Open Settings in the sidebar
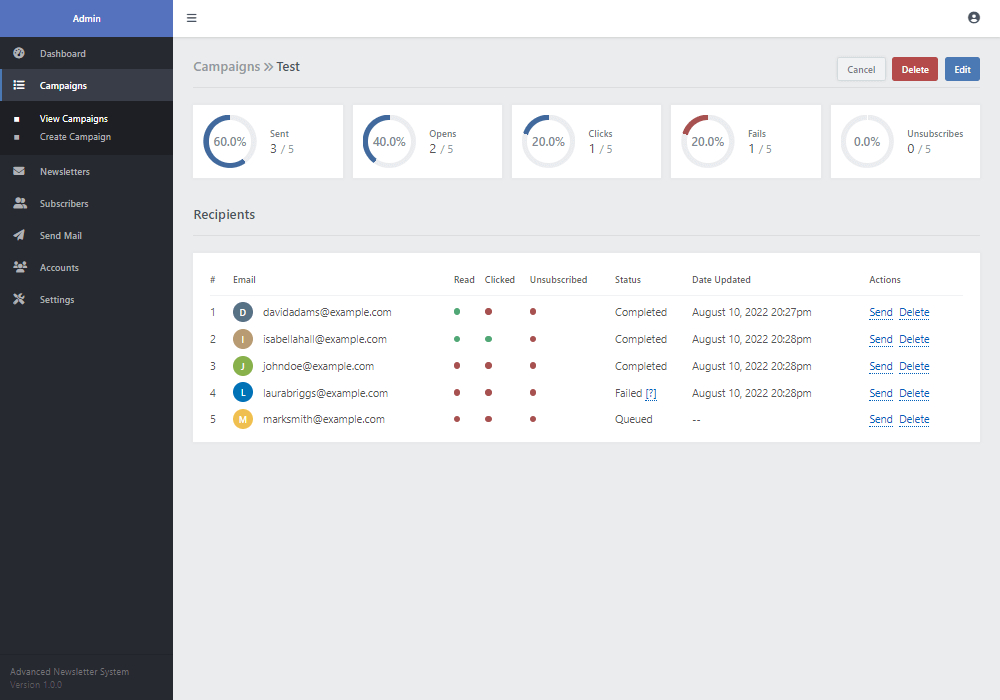1000x700 pixels. point(86,299)
